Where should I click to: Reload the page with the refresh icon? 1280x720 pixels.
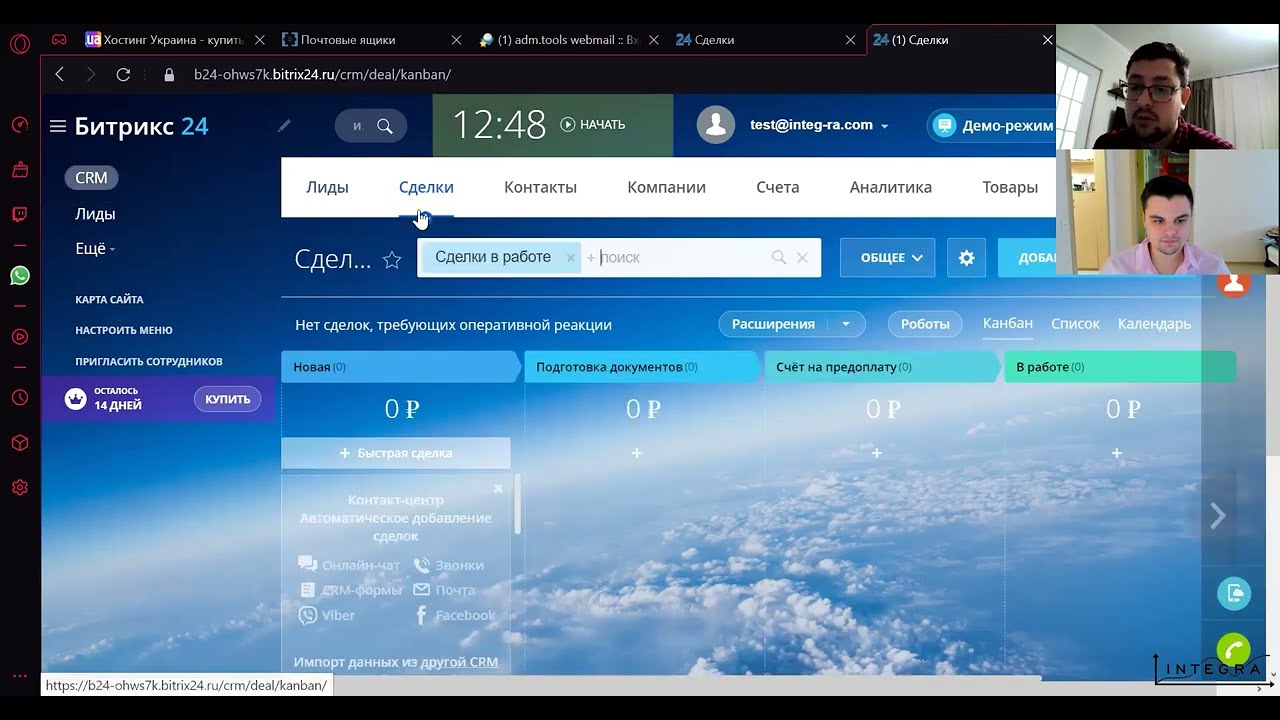click(123, 74)
